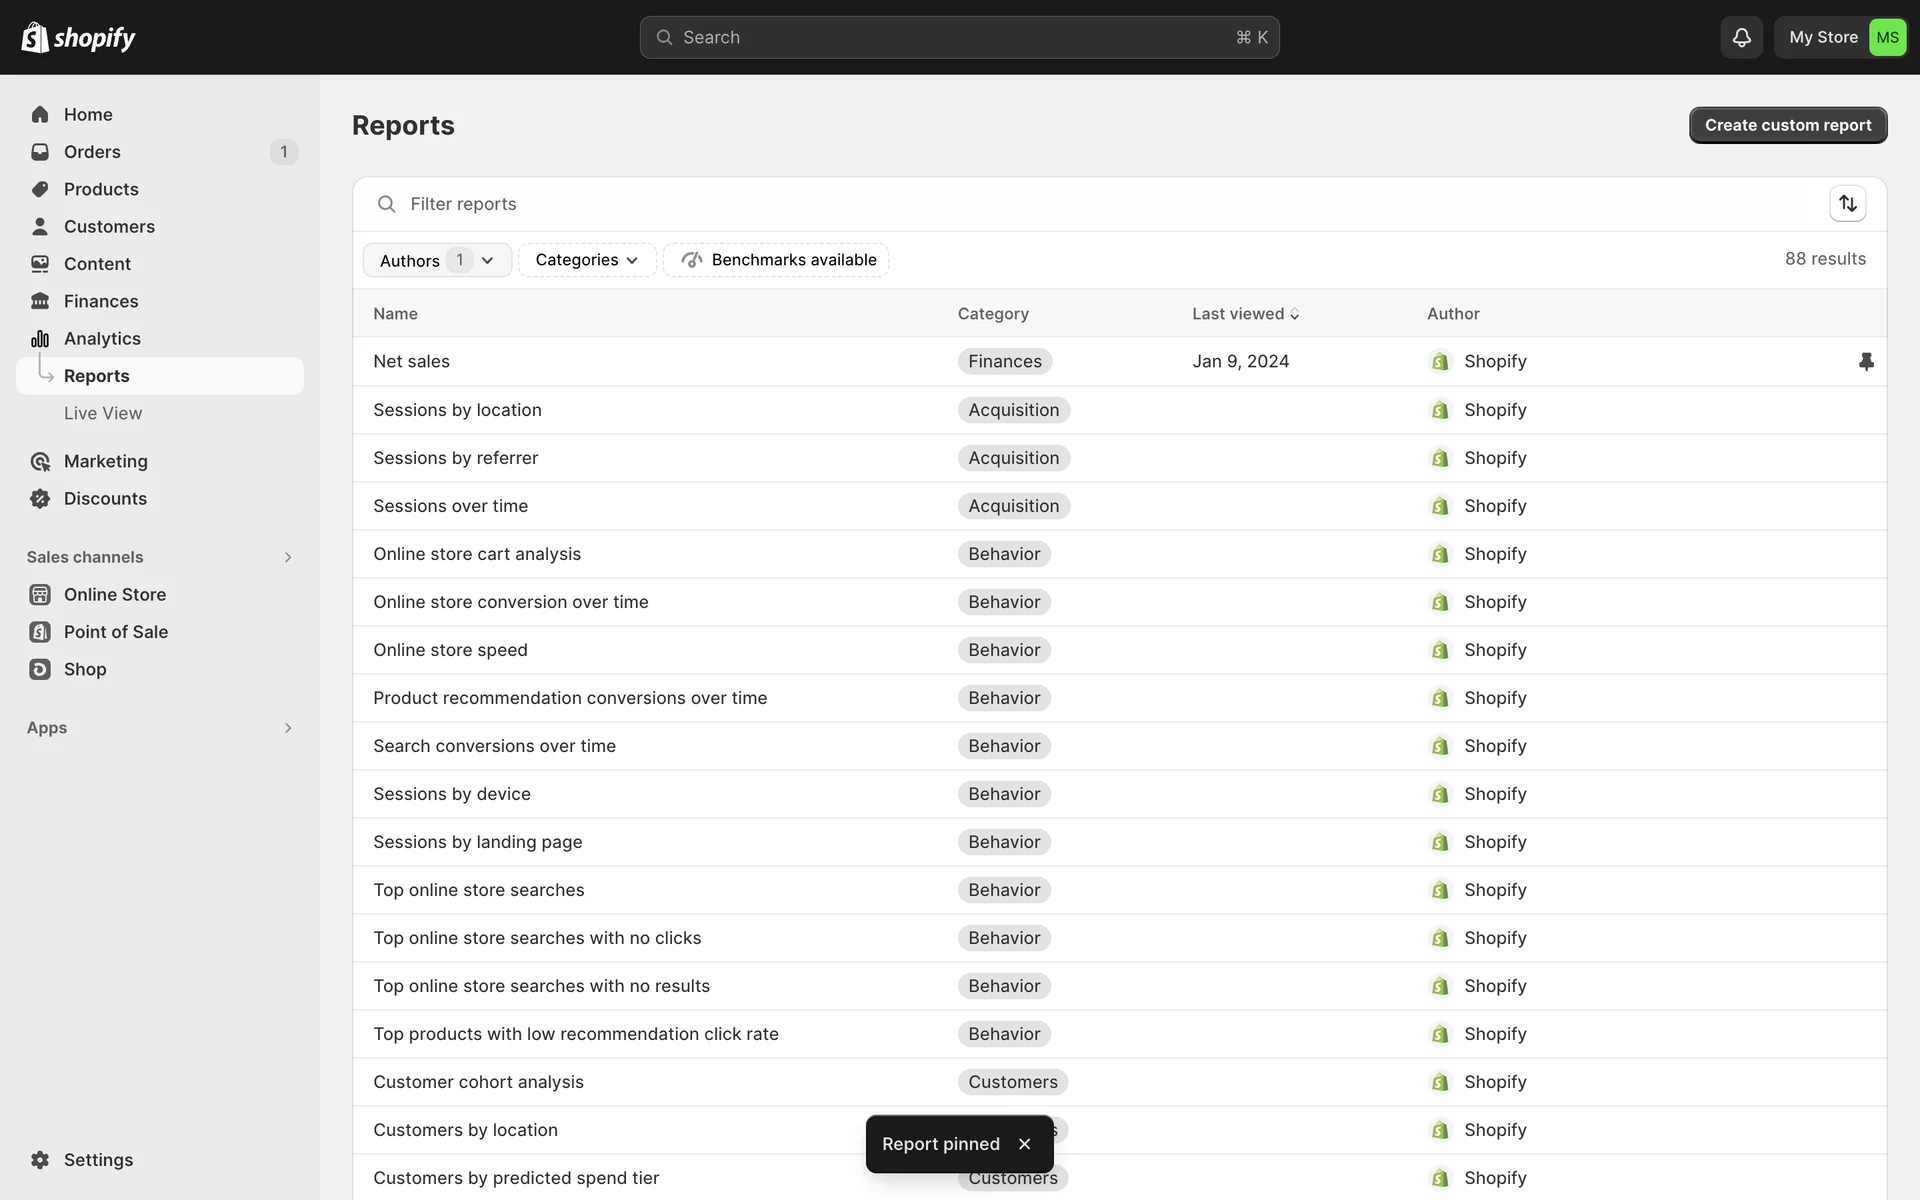Screen dimensions: 1920x1200
Task: Expand the Sales channels section chevron
Action: (x=288, y=557)
